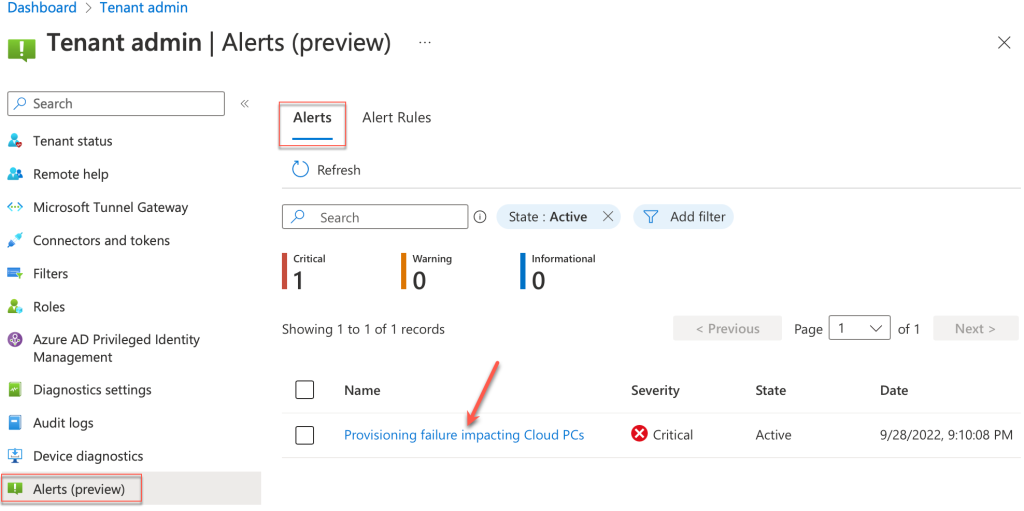Select the Microsoft Tunnel Gateway icon

pyautogui.click(x=15, y=207)
